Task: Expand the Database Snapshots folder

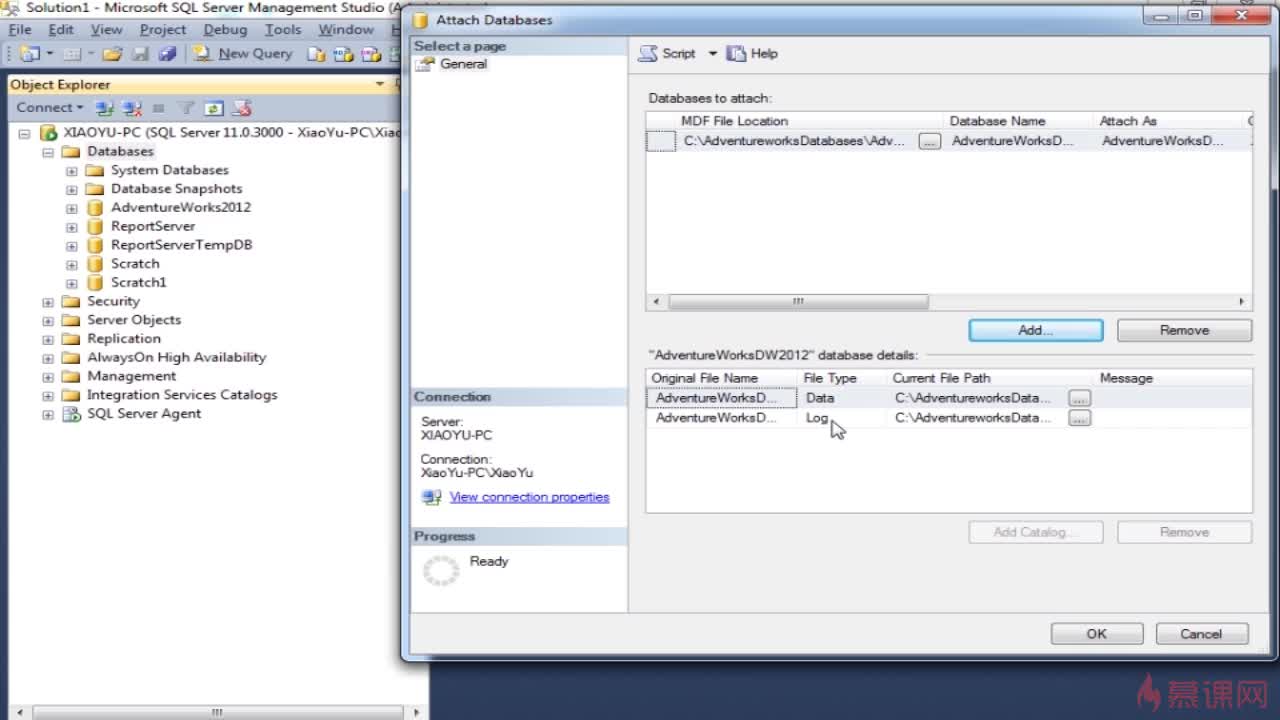Action: tap(72, 189)
